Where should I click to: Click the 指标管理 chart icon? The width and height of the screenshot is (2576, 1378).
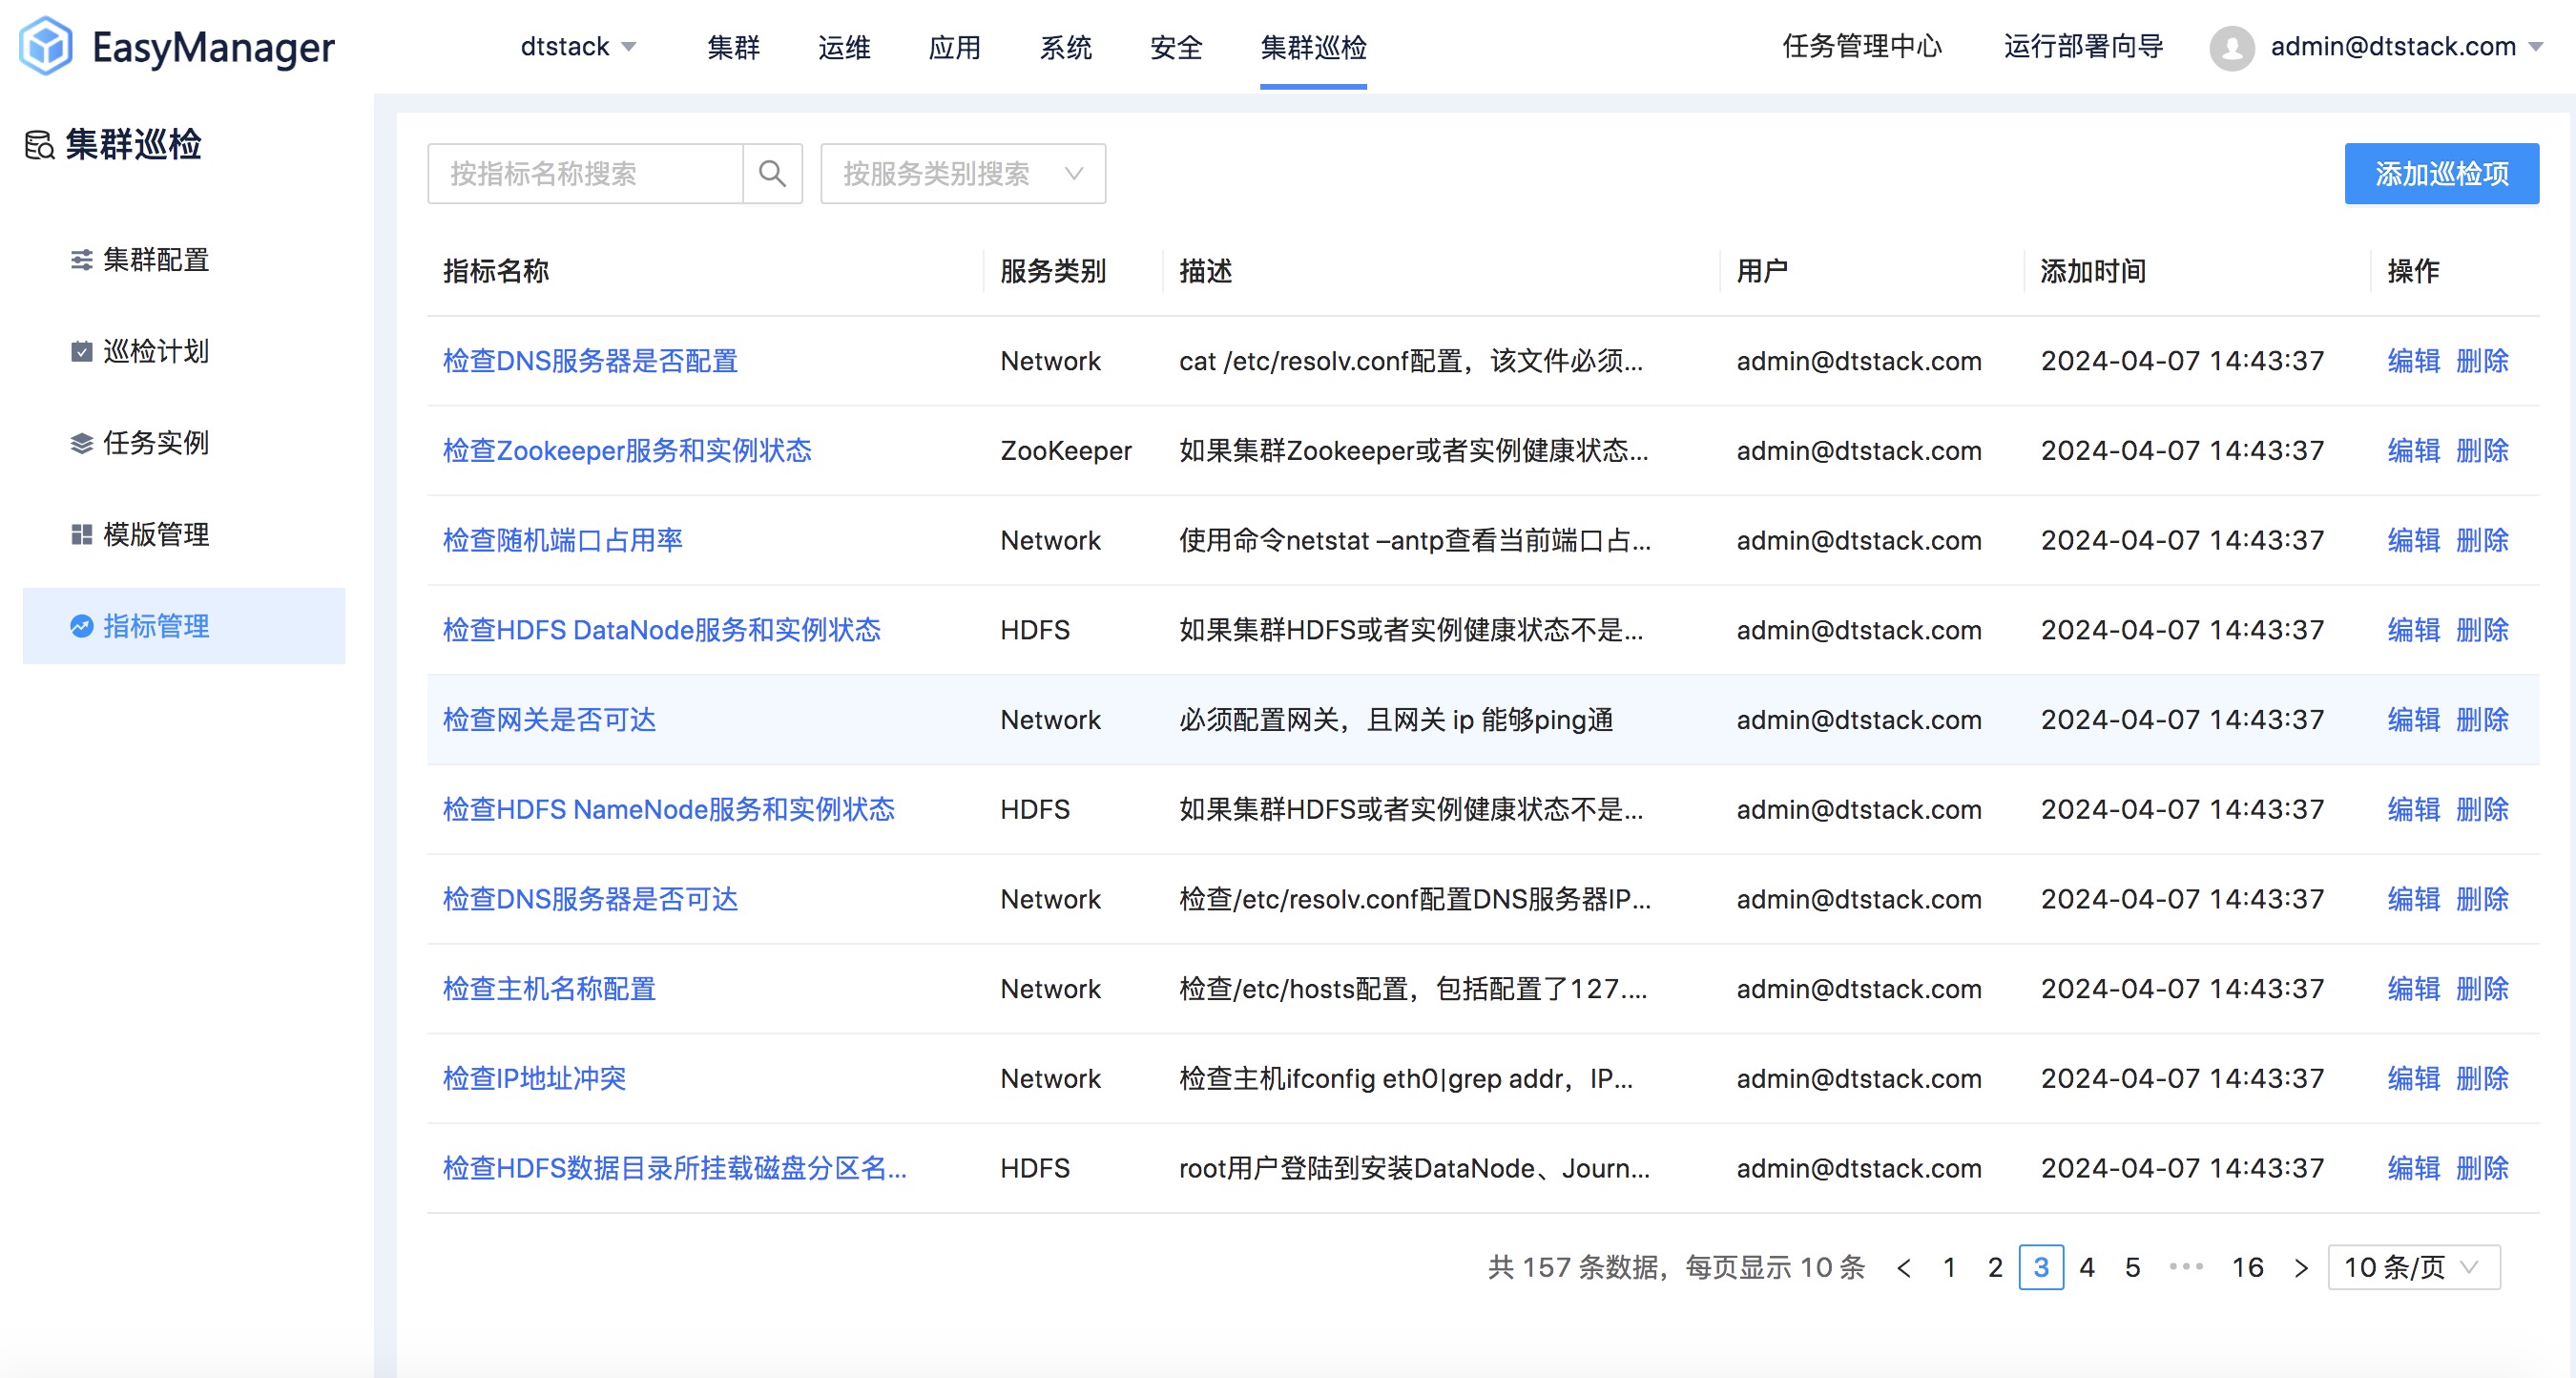pos(82,626)
